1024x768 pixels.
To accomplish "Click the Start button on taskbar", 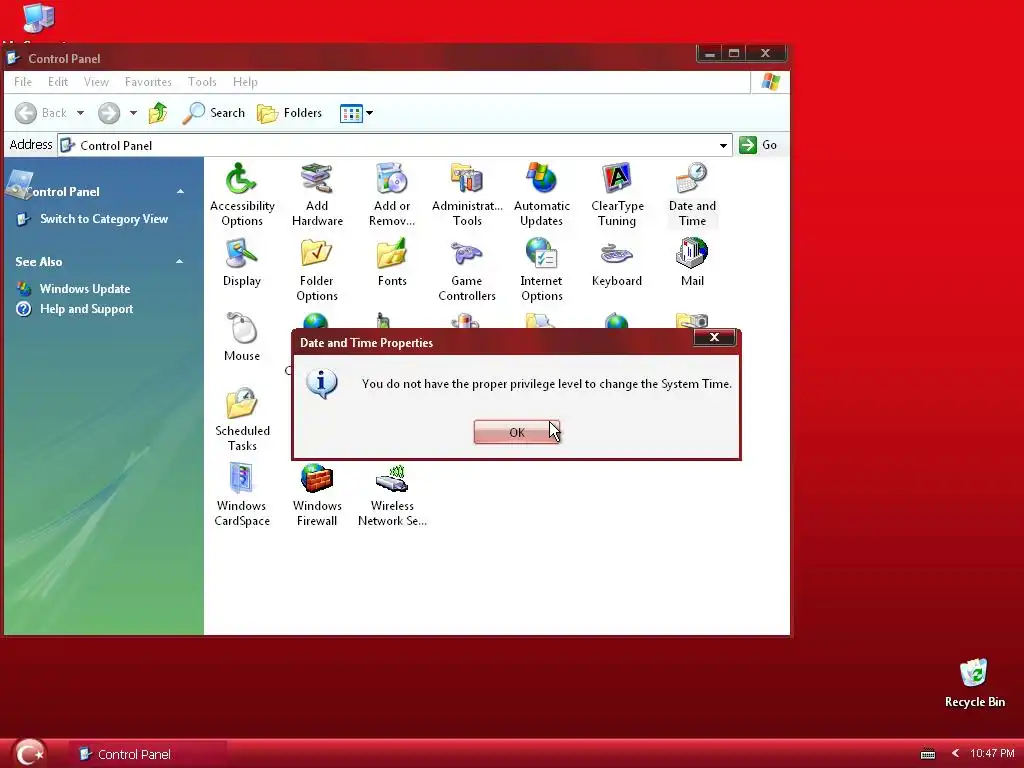I will pyautogui.click(x=30, y=754).
